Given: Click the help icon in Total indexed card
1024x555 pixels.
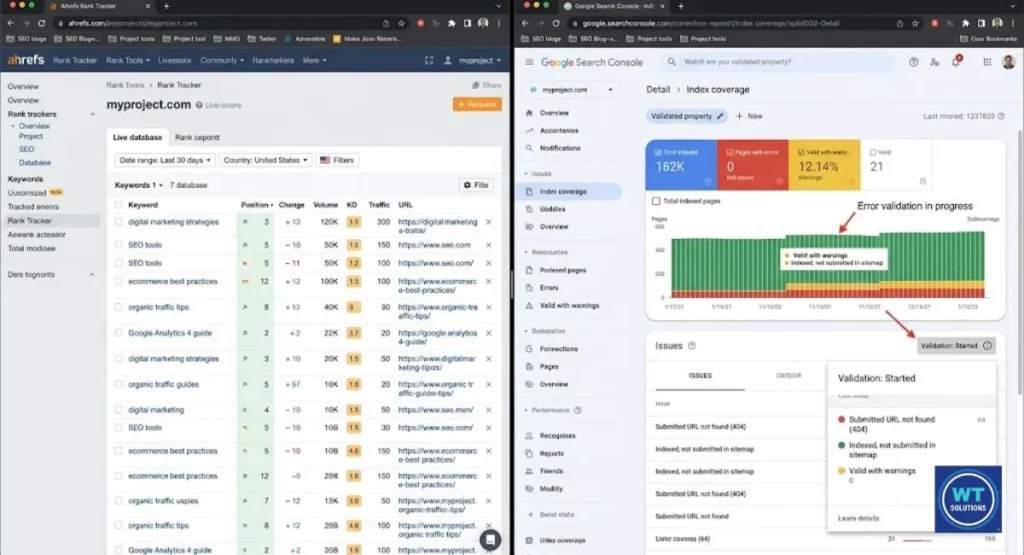Looking at the screenshot, I should coord(707,182).
